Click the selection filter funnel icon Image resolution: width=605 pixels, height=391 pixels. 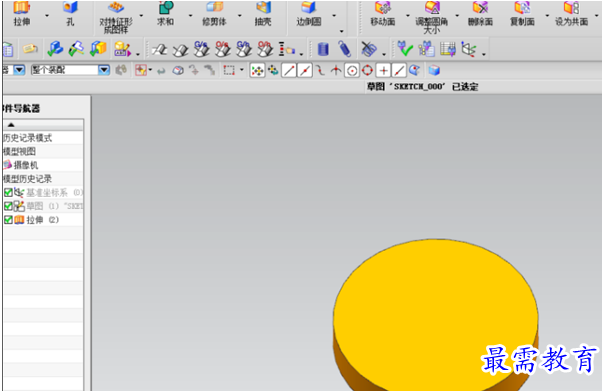[140, 70]
